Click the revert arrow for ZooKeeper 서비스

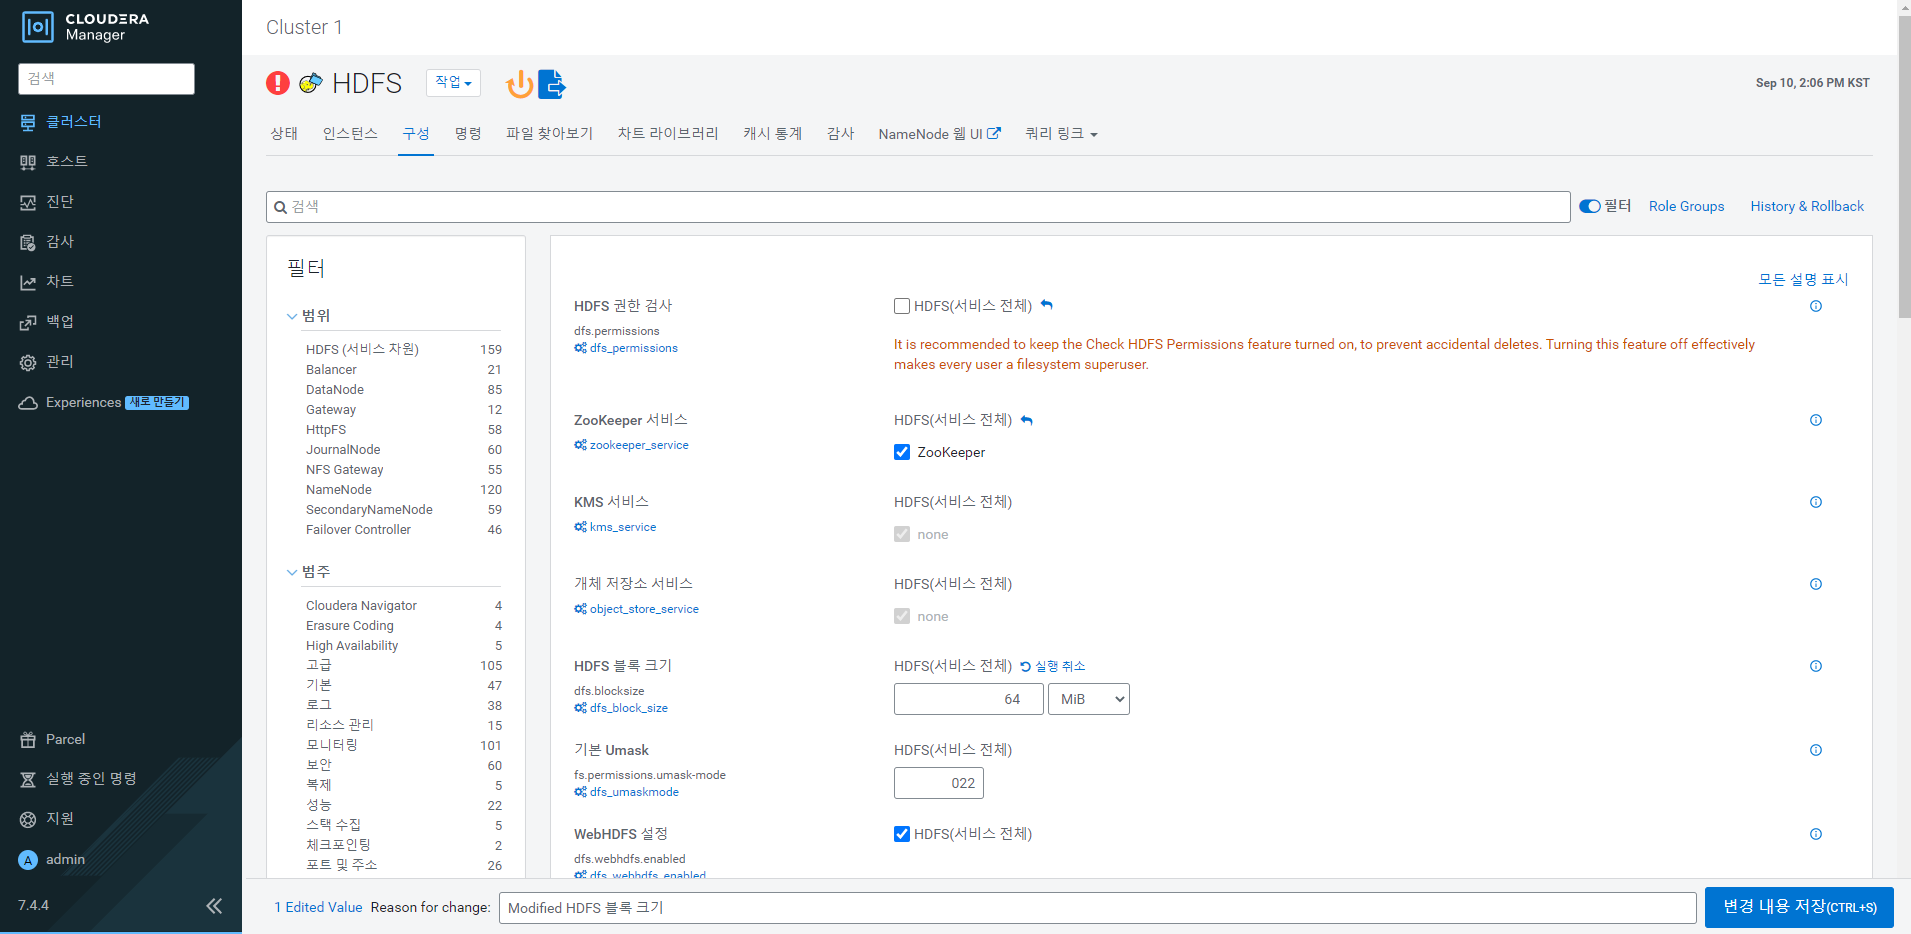tap(1027, 420)
